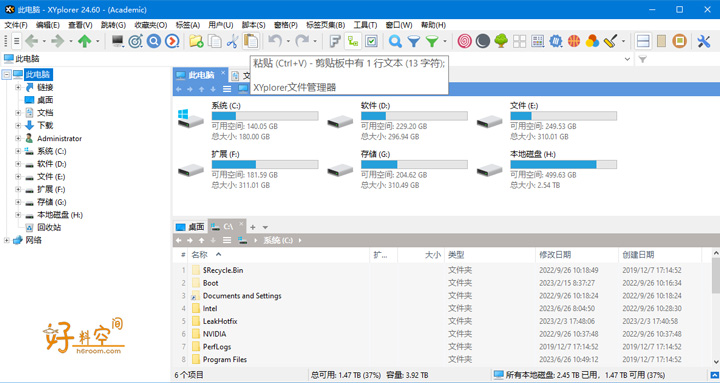Open dropdown next to green filter
The width and height of the screenshot is (720, 383).
(x=445, y=41)
